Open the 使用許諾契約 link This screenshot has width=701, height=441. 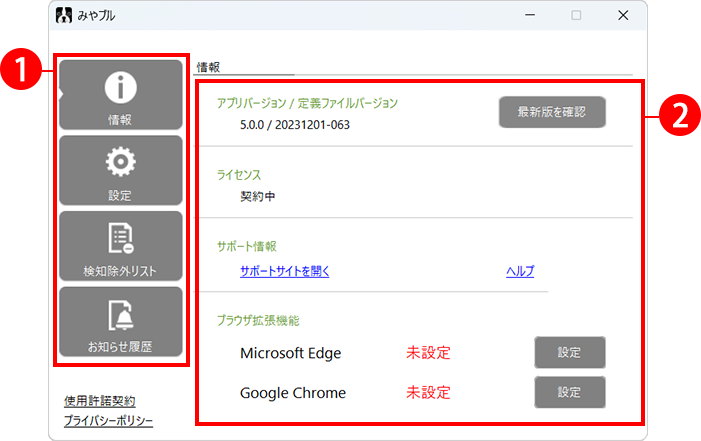(99, 401)
